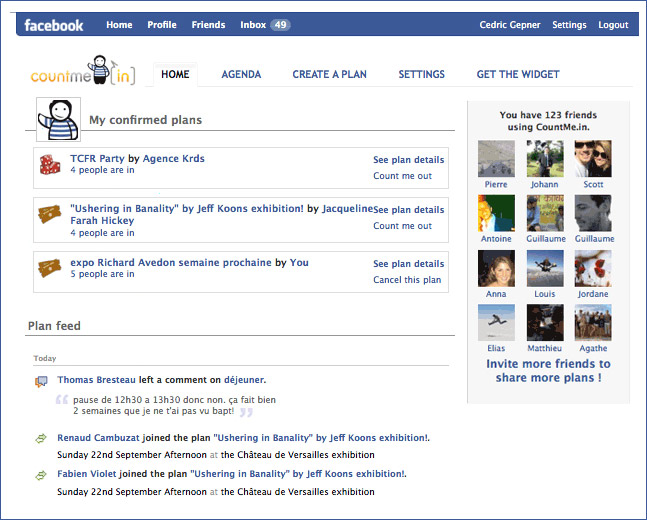Click Louis's skydiving friend photo
The height and width of the screenshot is (520, 647).
pyautogui.click(x=545, y=268)
